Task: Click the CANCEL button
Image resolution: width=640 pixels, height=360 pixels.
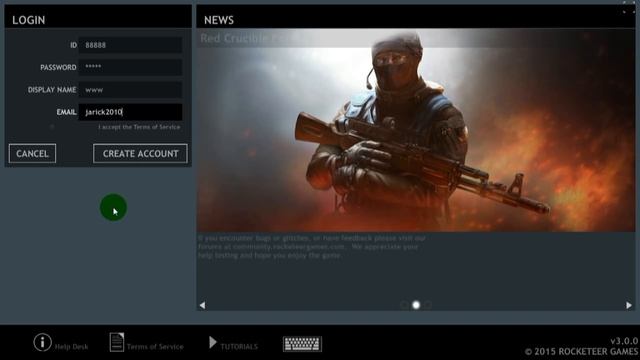Action: click(x=32, y=153)
